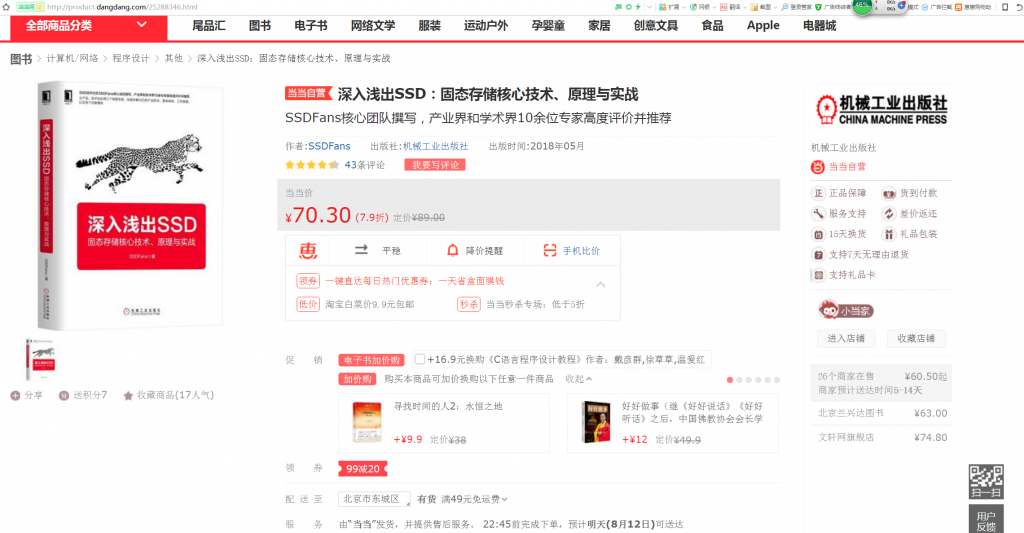Screen dimensions: 1024x533
Task: Click the 截图 screenshot toolbar icon
Action: [x=754, y=7]
